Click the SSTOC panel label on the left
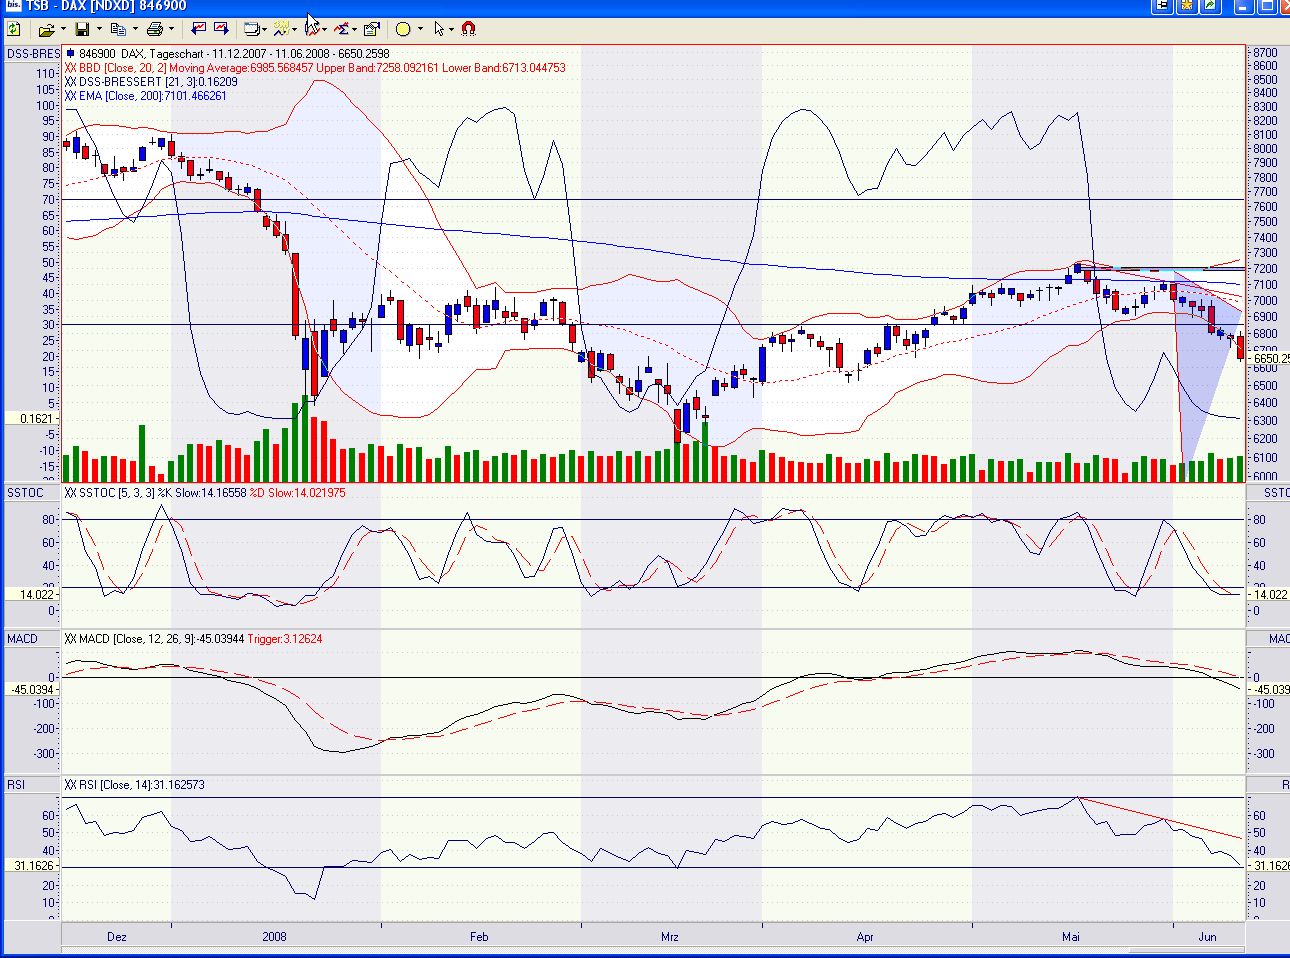Image resolution: width=1290 pixels, height=958 pixels. (25, 492)
